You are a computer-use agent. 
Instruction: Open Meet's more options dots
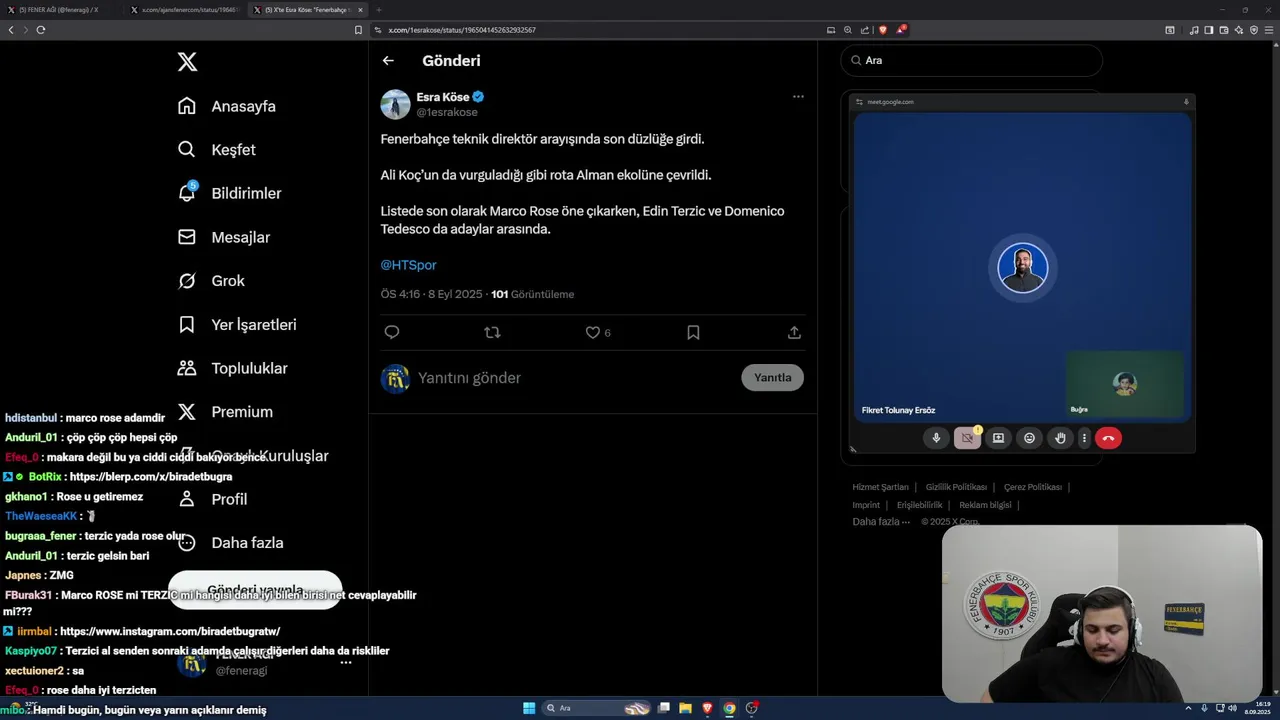click(1084, 438)
